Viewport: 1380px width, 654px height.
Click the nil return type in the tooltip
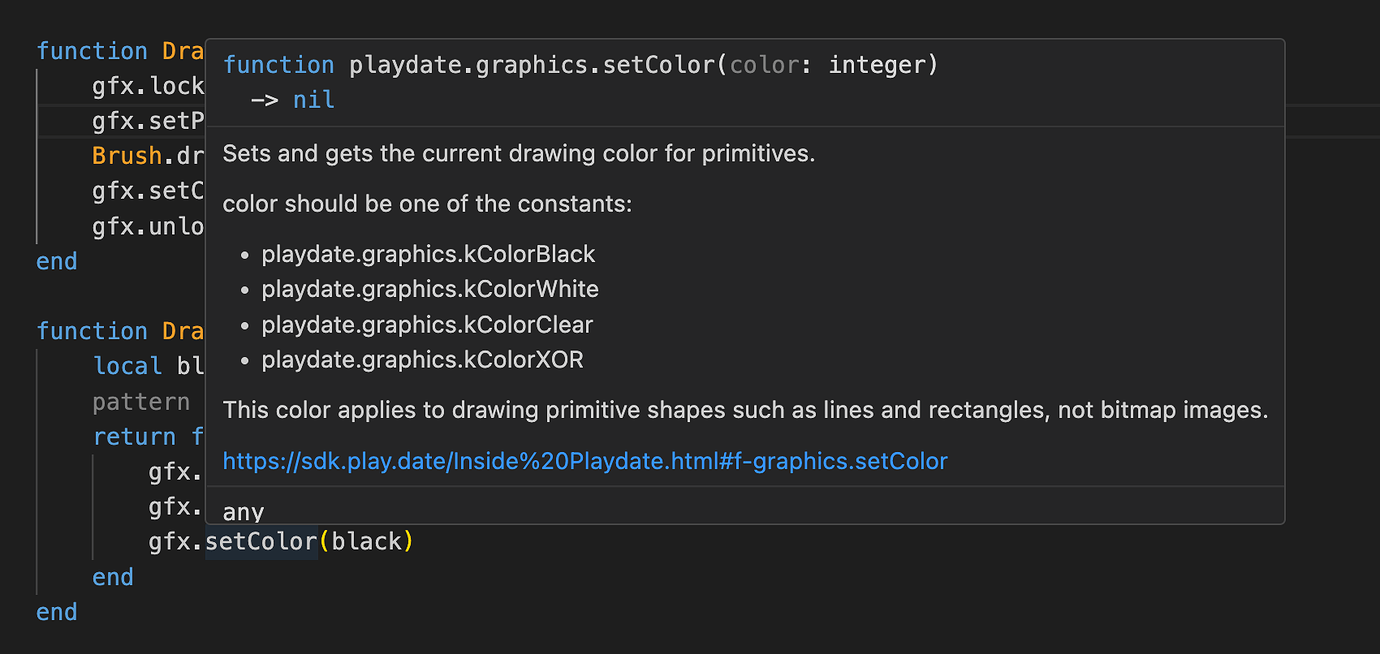313,99
